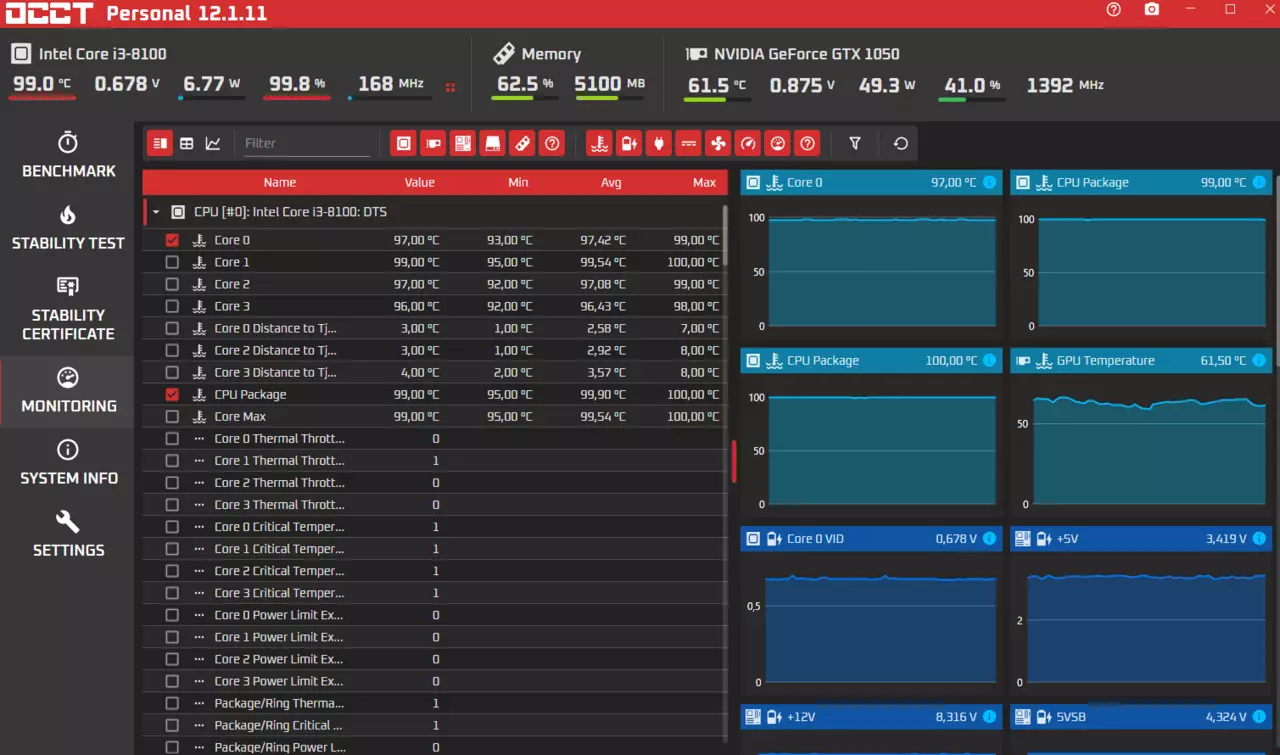Toggle the fan sensor filter icon
This screenshot has width=1280, height=755.
[718, 143]
